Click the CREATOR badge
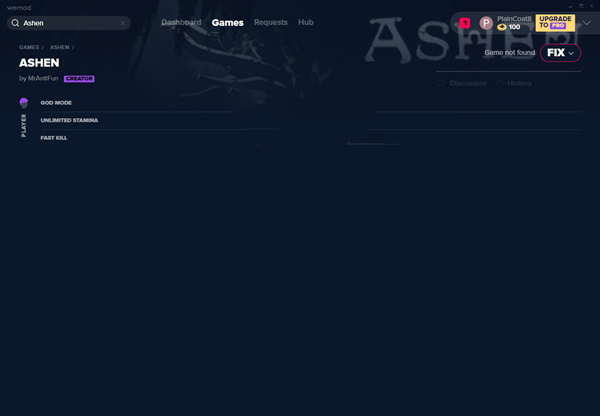The image size is (600, 416). (79, 78)
